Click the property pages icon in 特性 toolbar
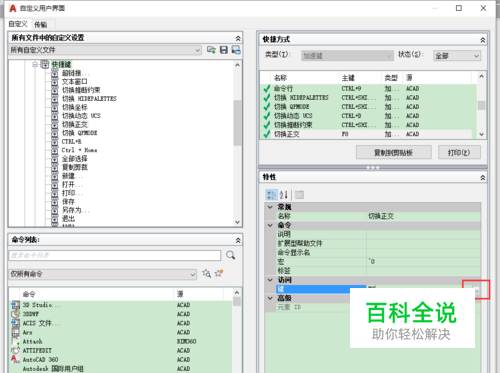The width and height of the screenshot is (500, 373). click(x=299, y=195)
